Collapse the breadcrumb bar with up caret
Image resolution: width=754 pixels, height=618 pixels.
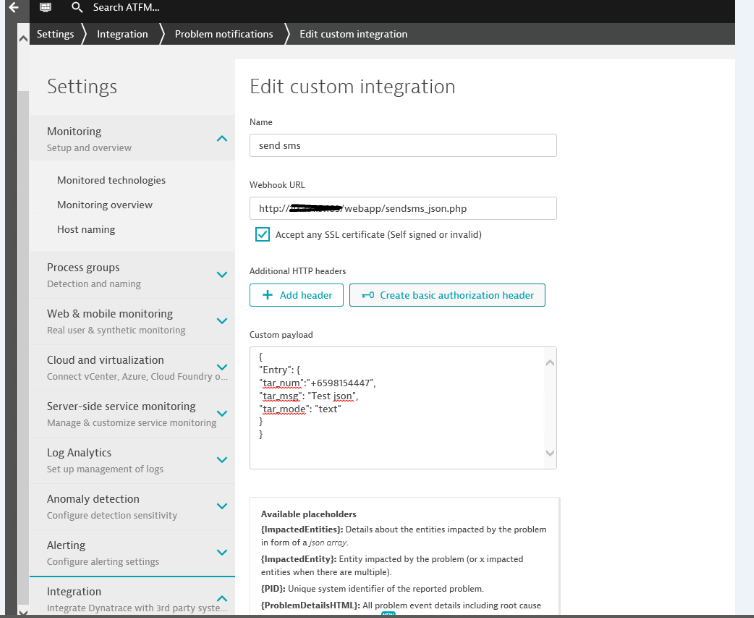[23, 35]
